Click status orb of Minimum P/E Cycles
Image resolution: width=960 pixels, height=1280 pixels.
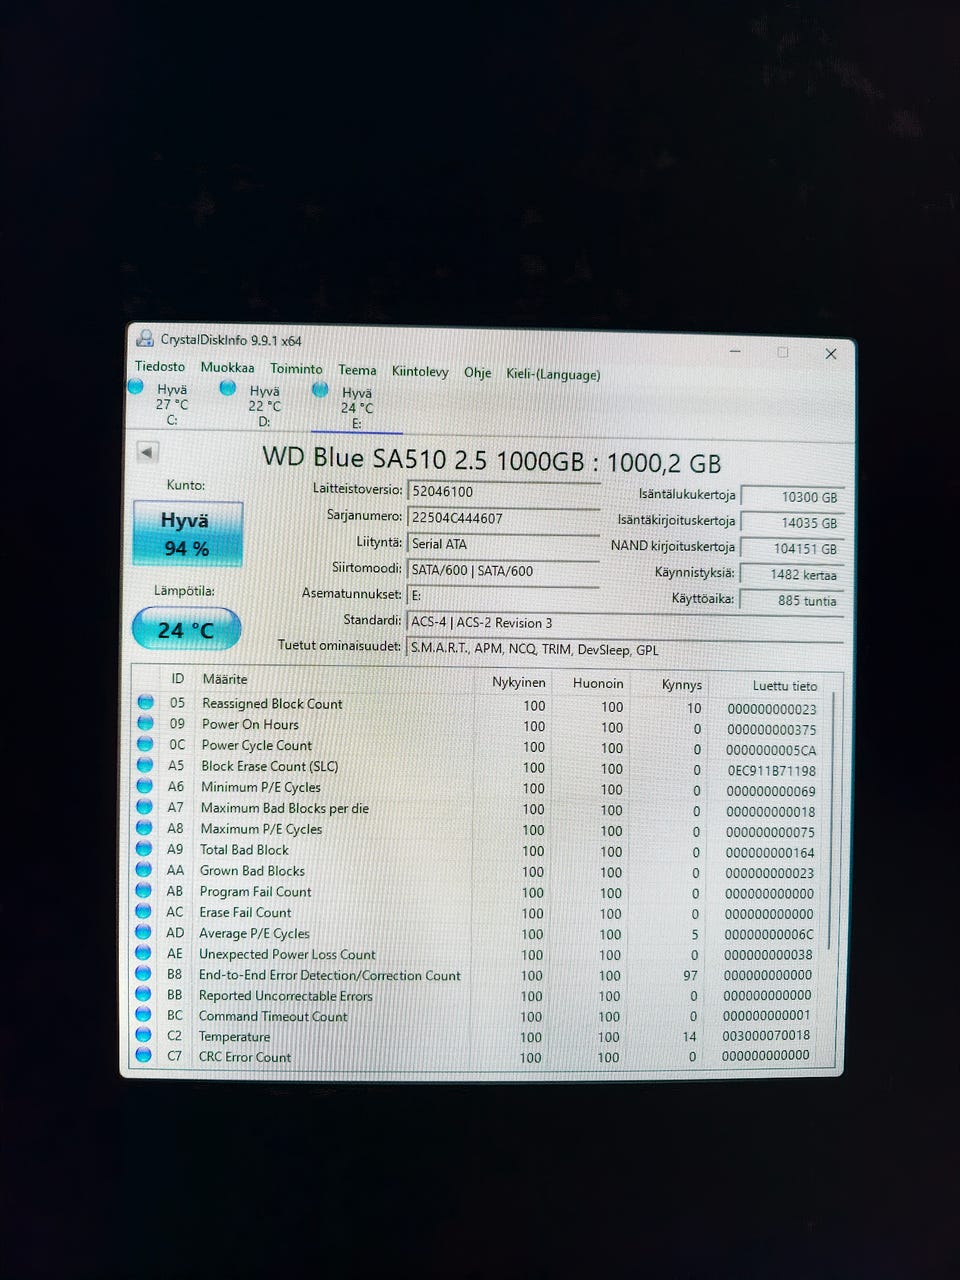(145, 786)
